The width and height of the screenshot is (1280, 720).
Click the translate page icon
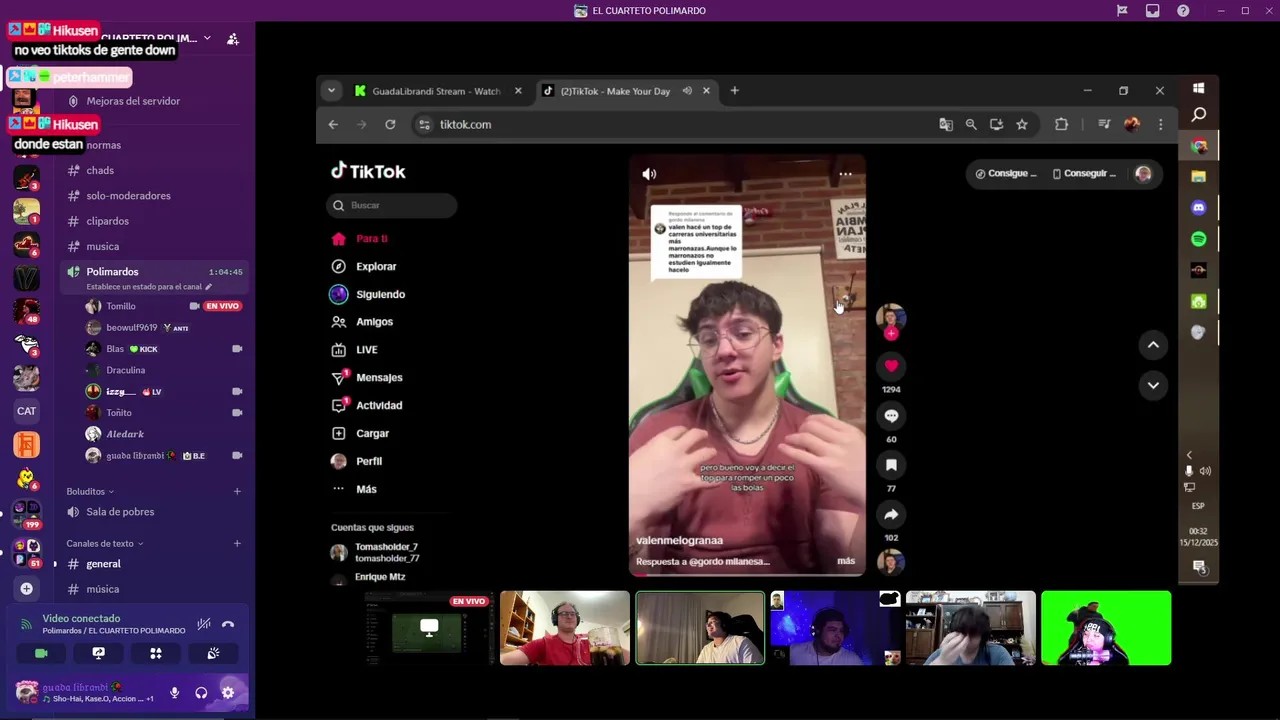tap(946, 125)
